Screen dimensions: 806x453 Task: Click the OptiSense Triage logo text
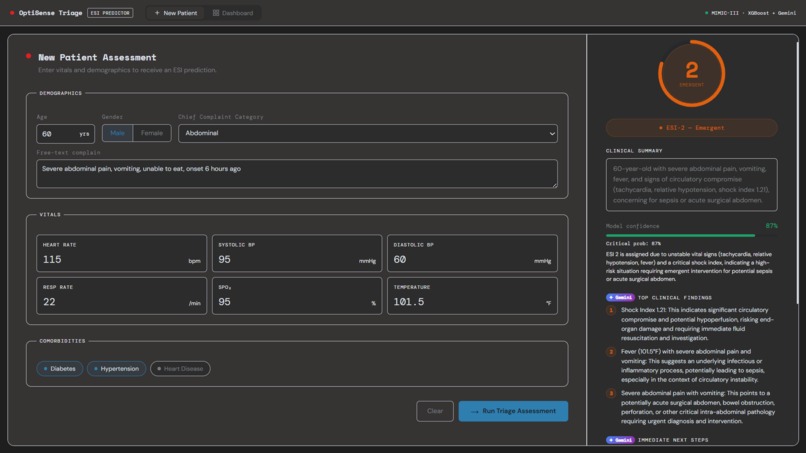click(x=50, y=13)
